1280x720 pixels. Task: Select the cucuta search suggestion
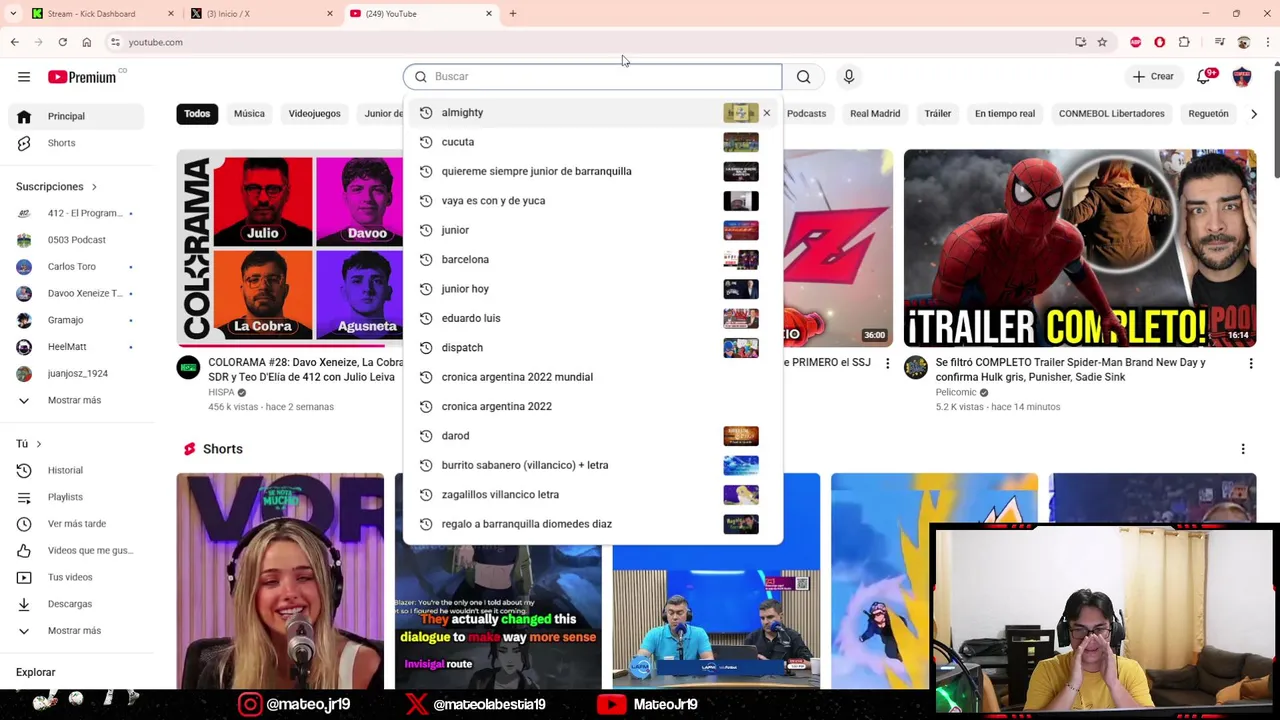click(591, 142)
